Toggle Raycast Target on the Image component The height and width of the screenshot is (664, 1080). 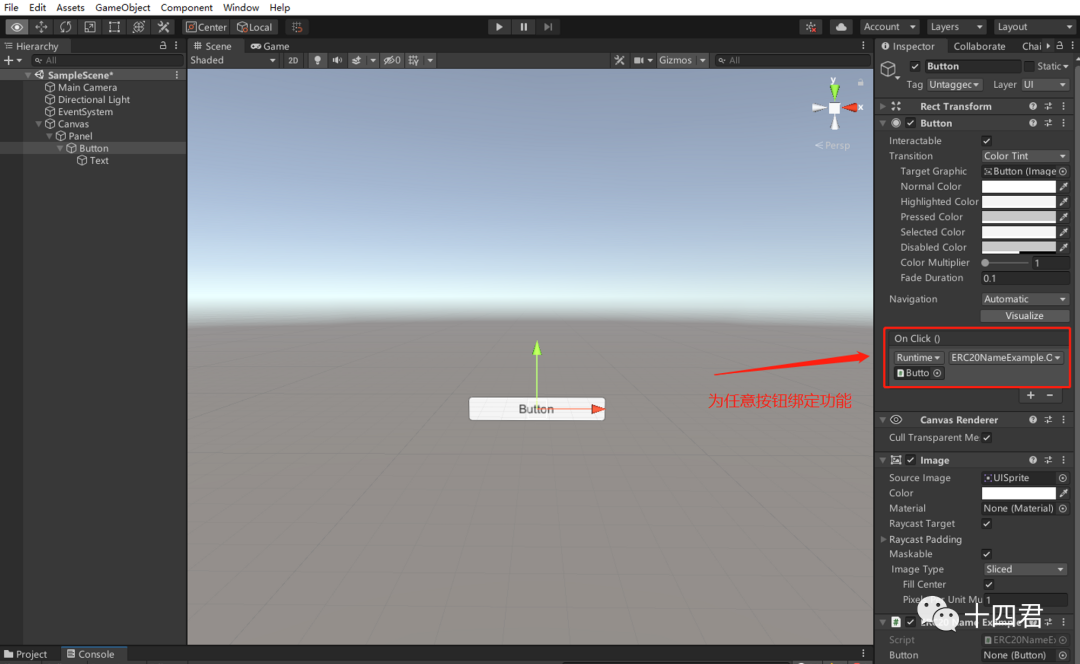click(x=986, y=523)
